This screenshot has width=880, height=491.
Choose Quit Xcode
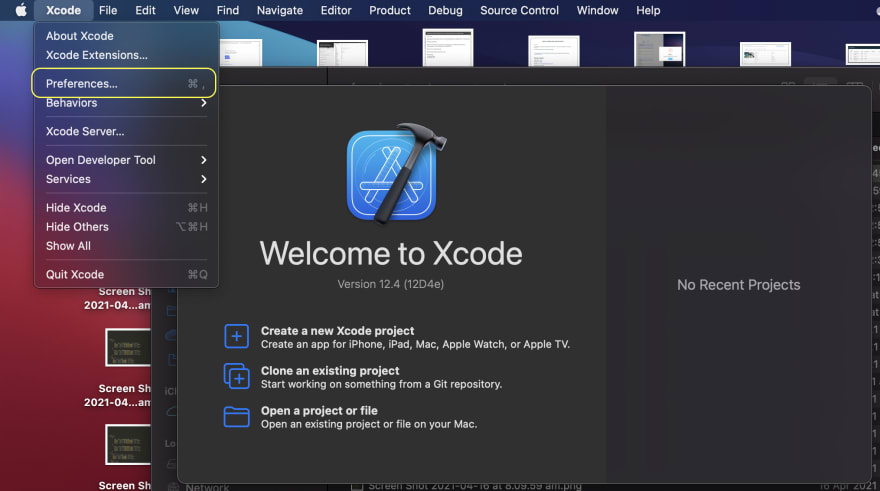click(x=126, y=274)
